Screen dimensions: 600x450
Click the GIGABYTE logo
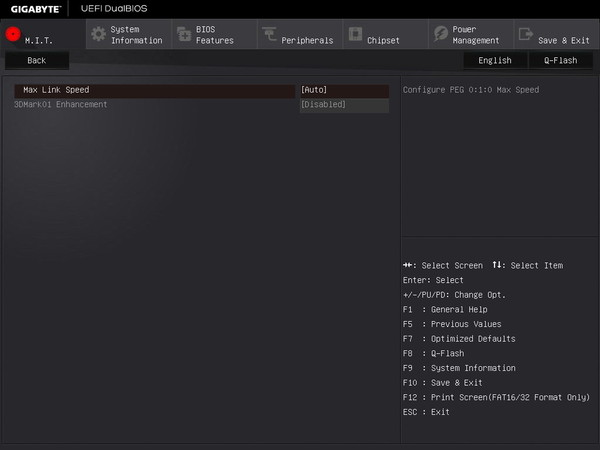coord(36,9)
